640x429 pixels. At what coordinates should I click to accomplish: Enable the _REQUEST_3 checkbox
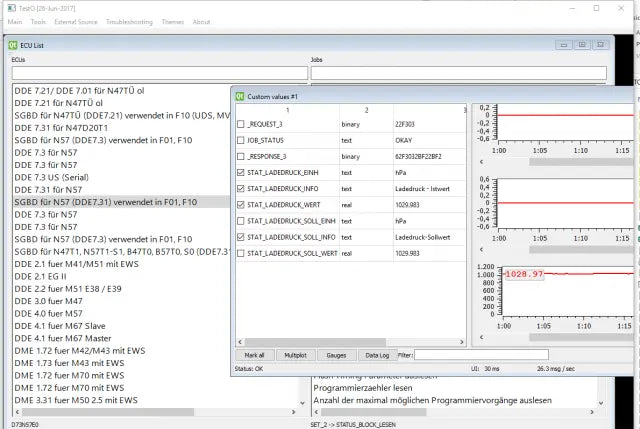point(240,124)
